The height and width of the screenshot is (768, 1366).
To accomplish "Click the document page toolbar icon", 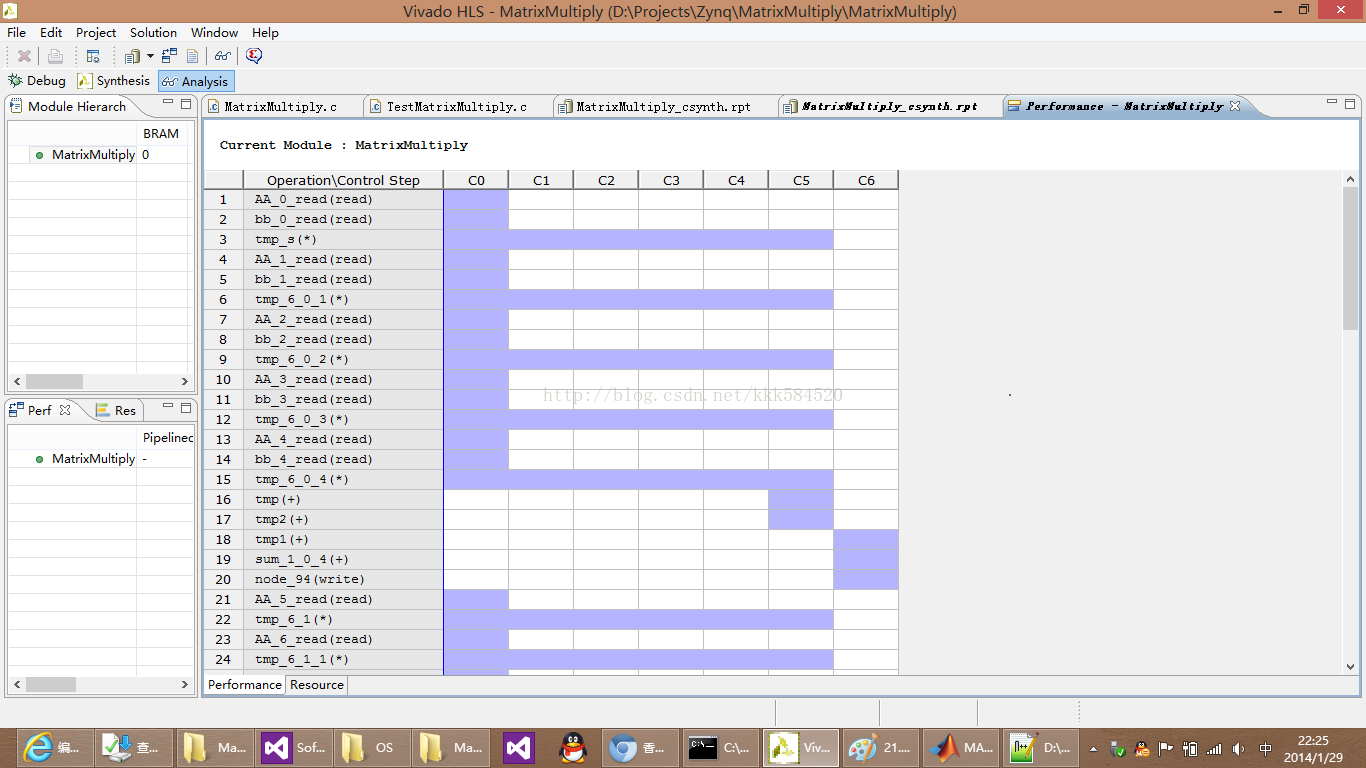I will tap(193, 57).
